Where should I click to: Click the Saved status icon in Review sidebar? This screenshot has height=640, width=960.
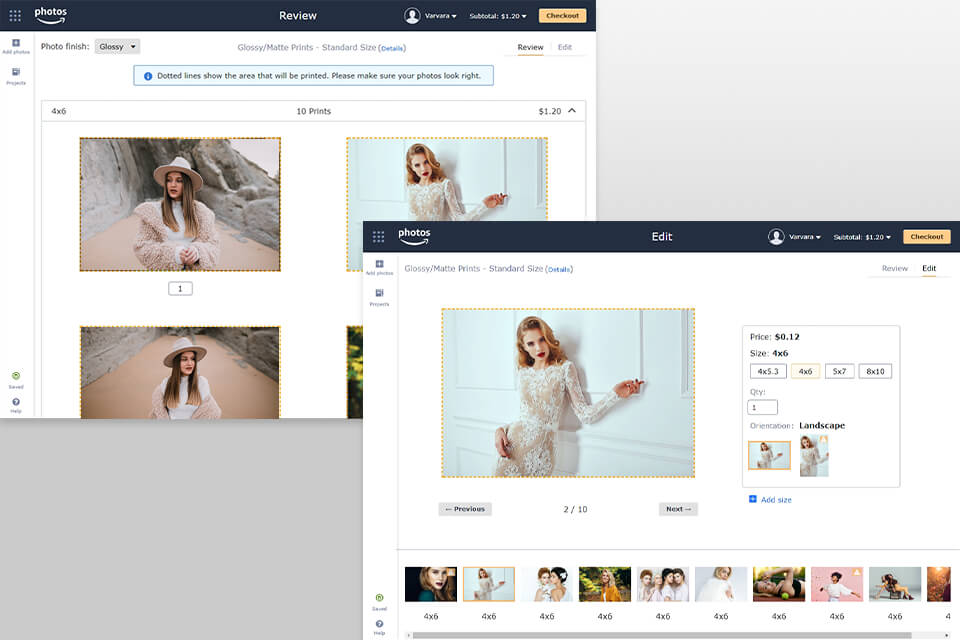(x=15, y=376)
